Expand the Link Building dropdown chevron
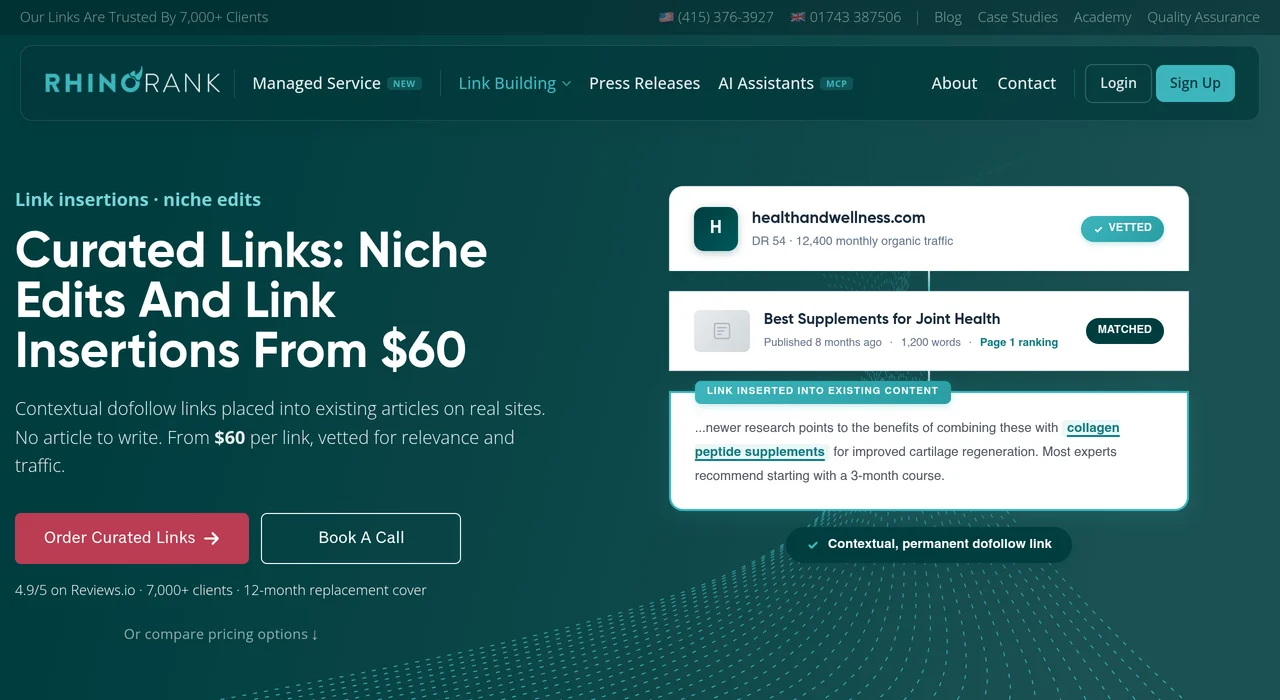Screen dimensions: 1280x700 [x=567, y=84]
